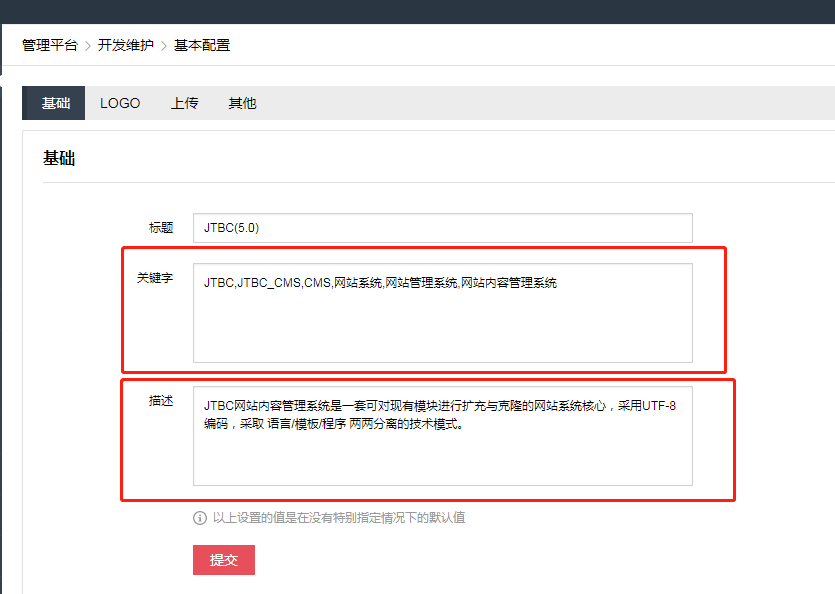This screenshot has height=594, width=835.
Task: Open the 基础 tab
Action: pyautogui.click(x=53, y=103)
